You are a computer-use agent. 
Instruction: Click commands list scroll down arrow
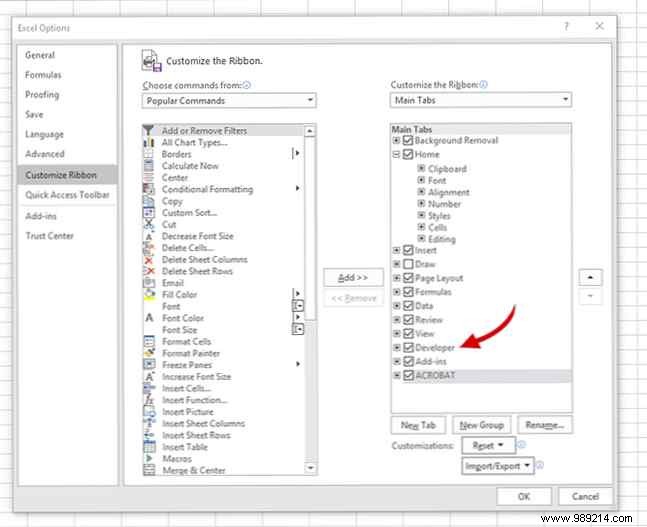[x=310, y=468]
